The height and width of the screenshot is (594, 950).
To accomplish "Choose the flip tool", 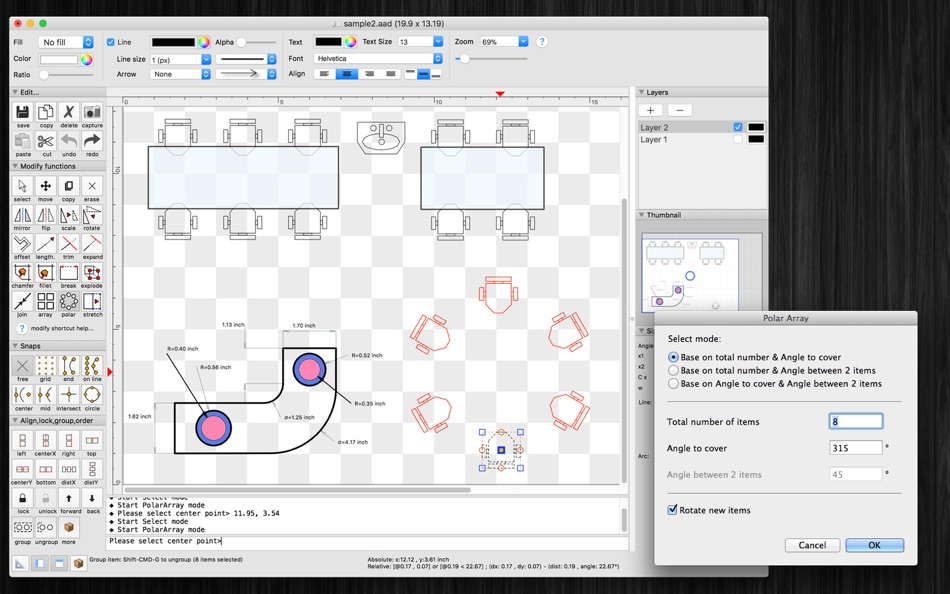I will [x=45, y=215].
